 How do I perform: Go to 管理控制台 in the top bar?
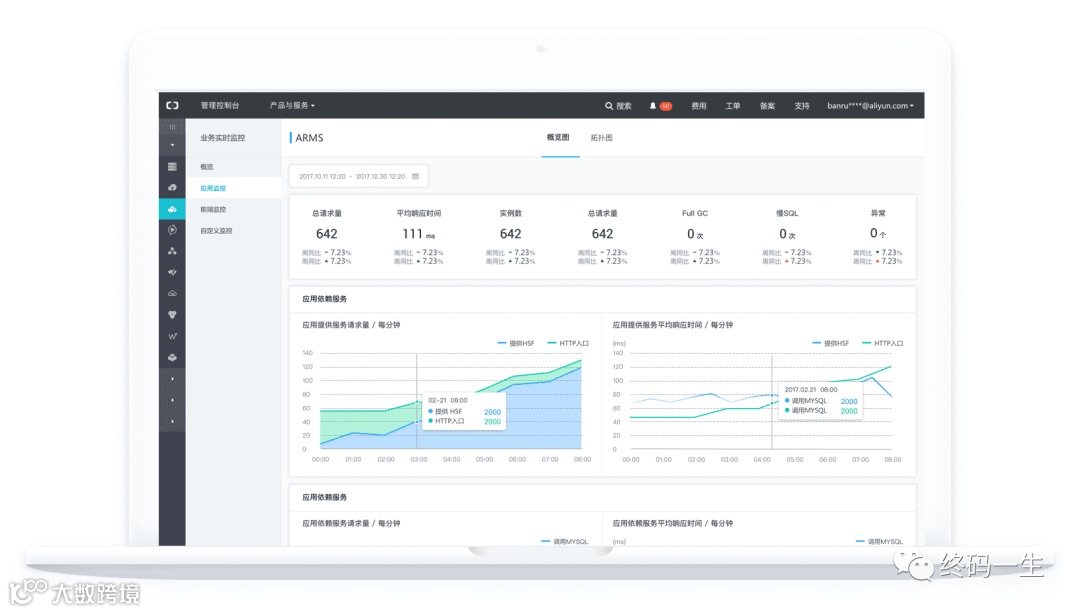220,105
